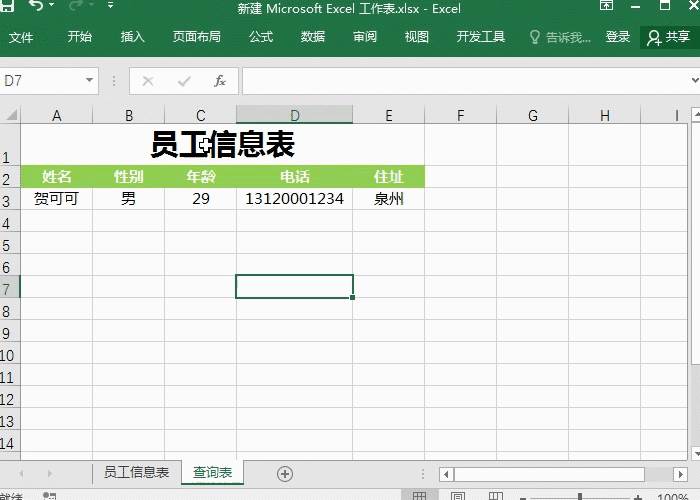The height and width of the screenshot is (500, 700).
Task: Select column G header
Action: (533, 115)
